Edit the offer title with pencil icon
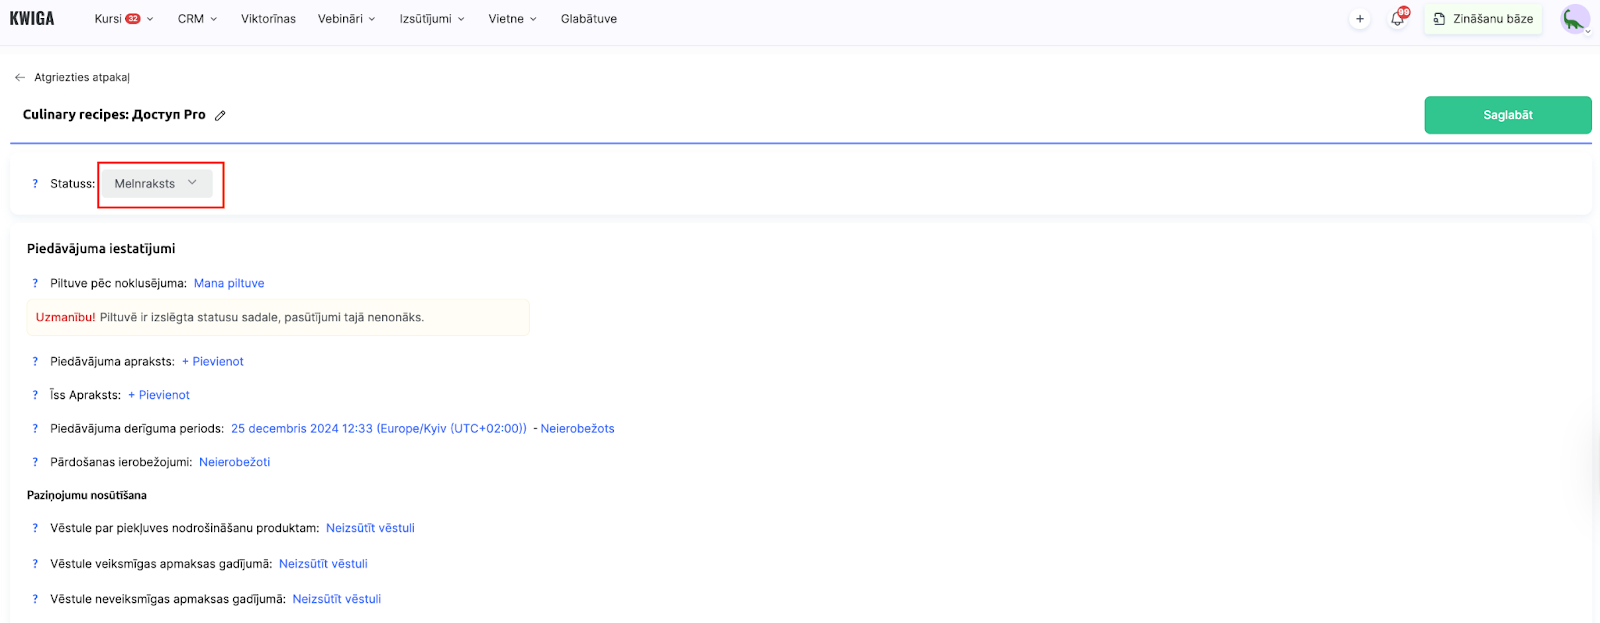 [x=220, y=115]
